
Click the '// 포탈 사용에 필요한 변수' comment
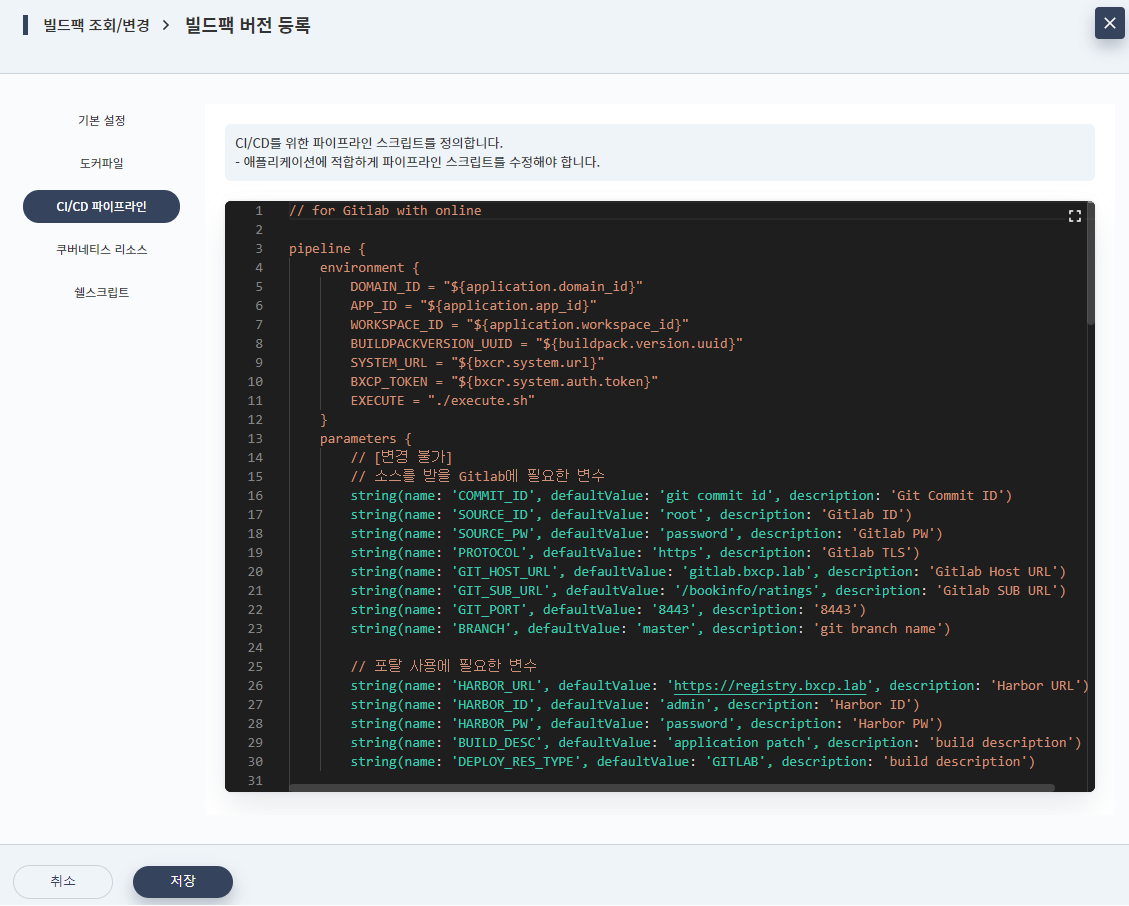444,666
